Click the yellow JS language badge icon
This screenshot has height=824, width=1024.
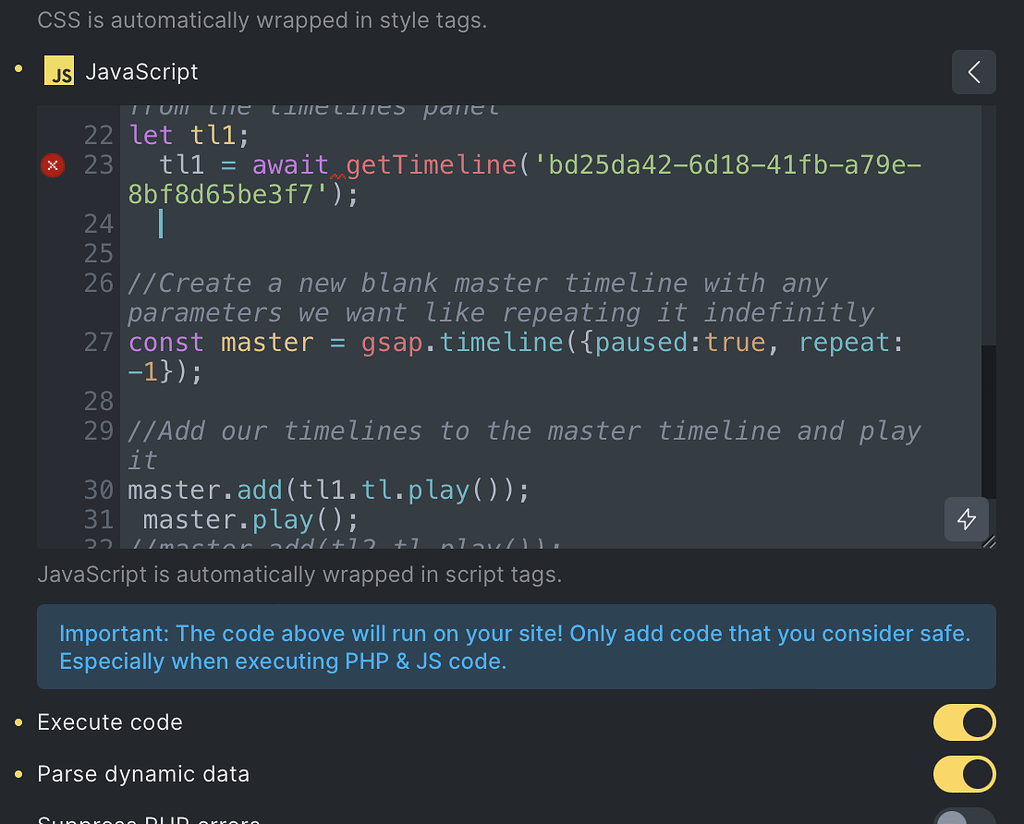[58, 71]
